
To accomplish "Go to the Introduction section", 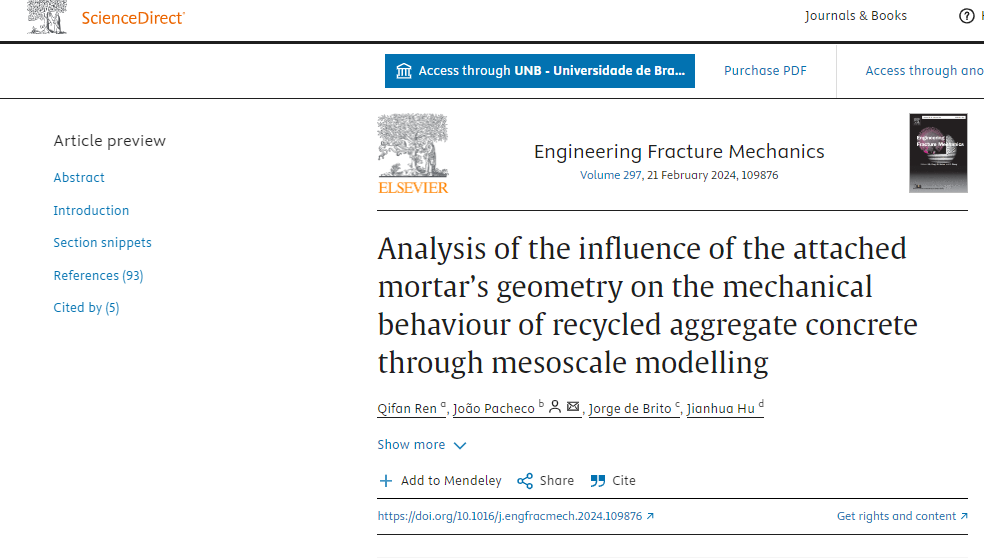I will coord(91,211).
